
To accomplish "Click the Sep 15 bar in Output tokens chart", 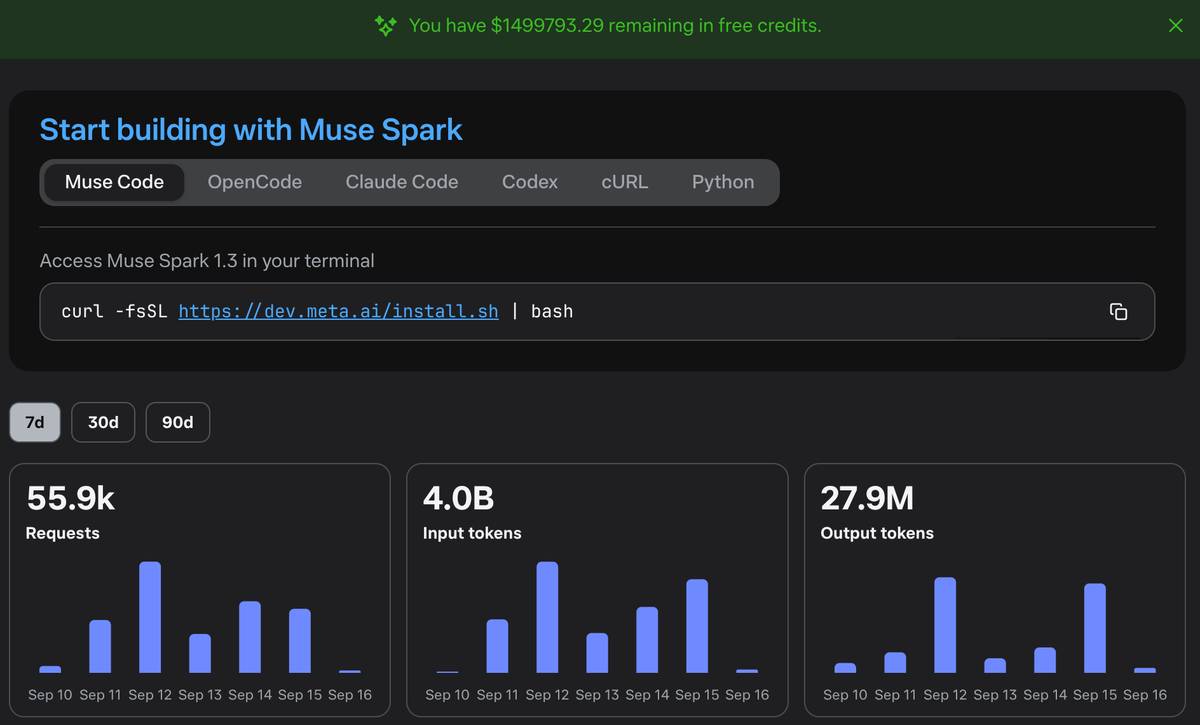I will (x=1095, y=628).
